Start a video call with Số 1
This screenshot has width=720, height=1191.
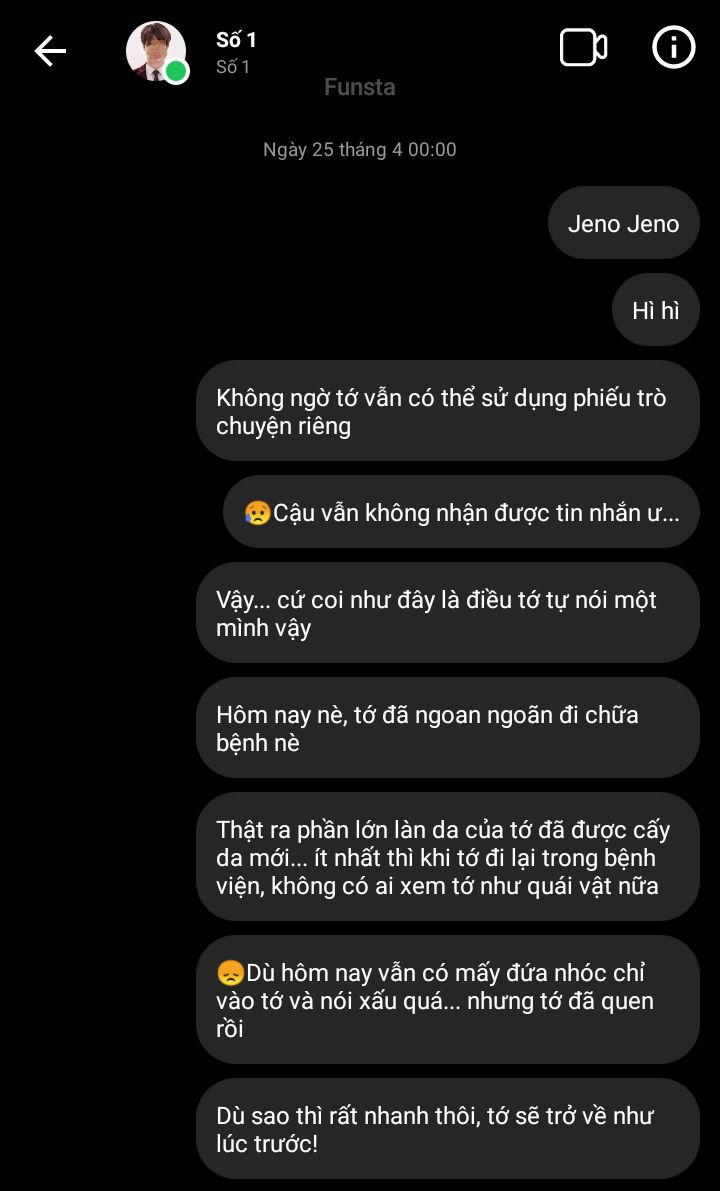[x=583, y=48]
